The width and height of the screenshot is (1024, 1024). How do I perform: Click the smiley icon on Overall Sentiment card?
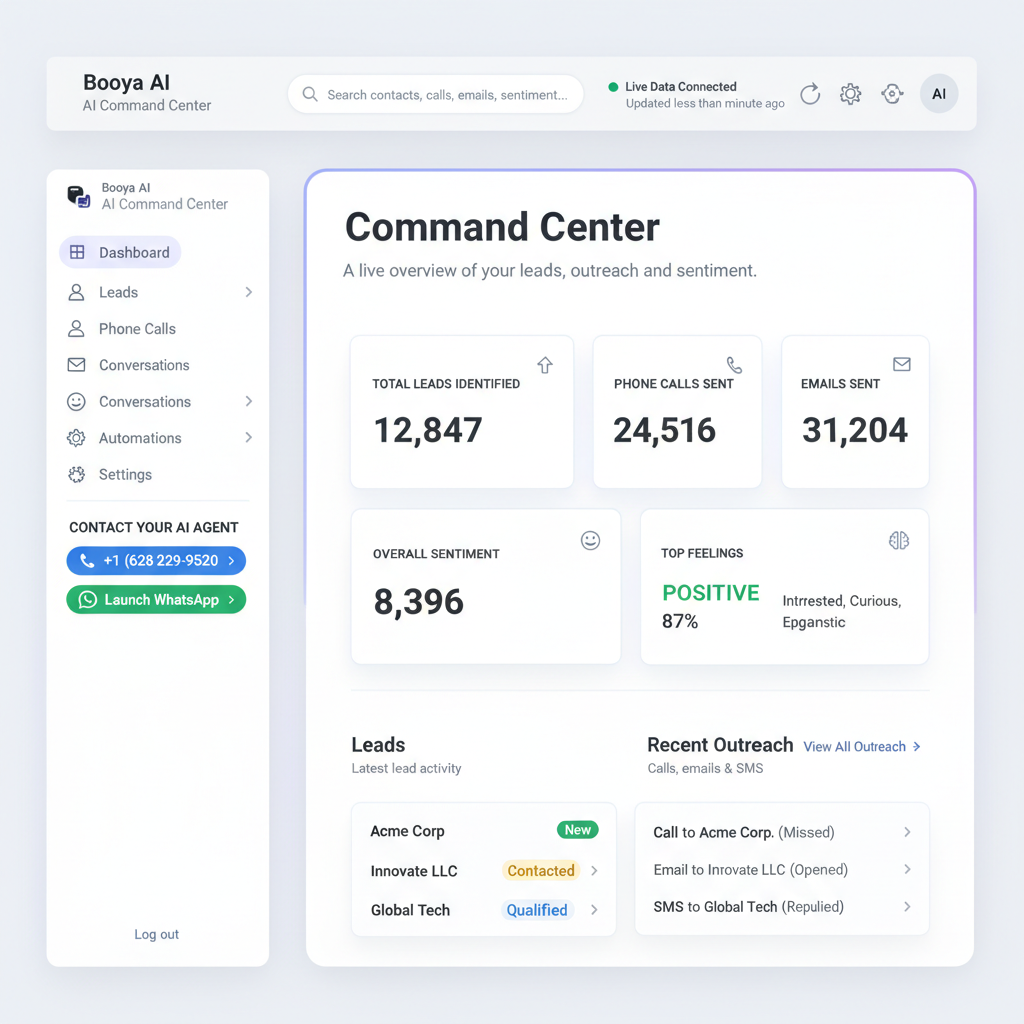[590, 541]
